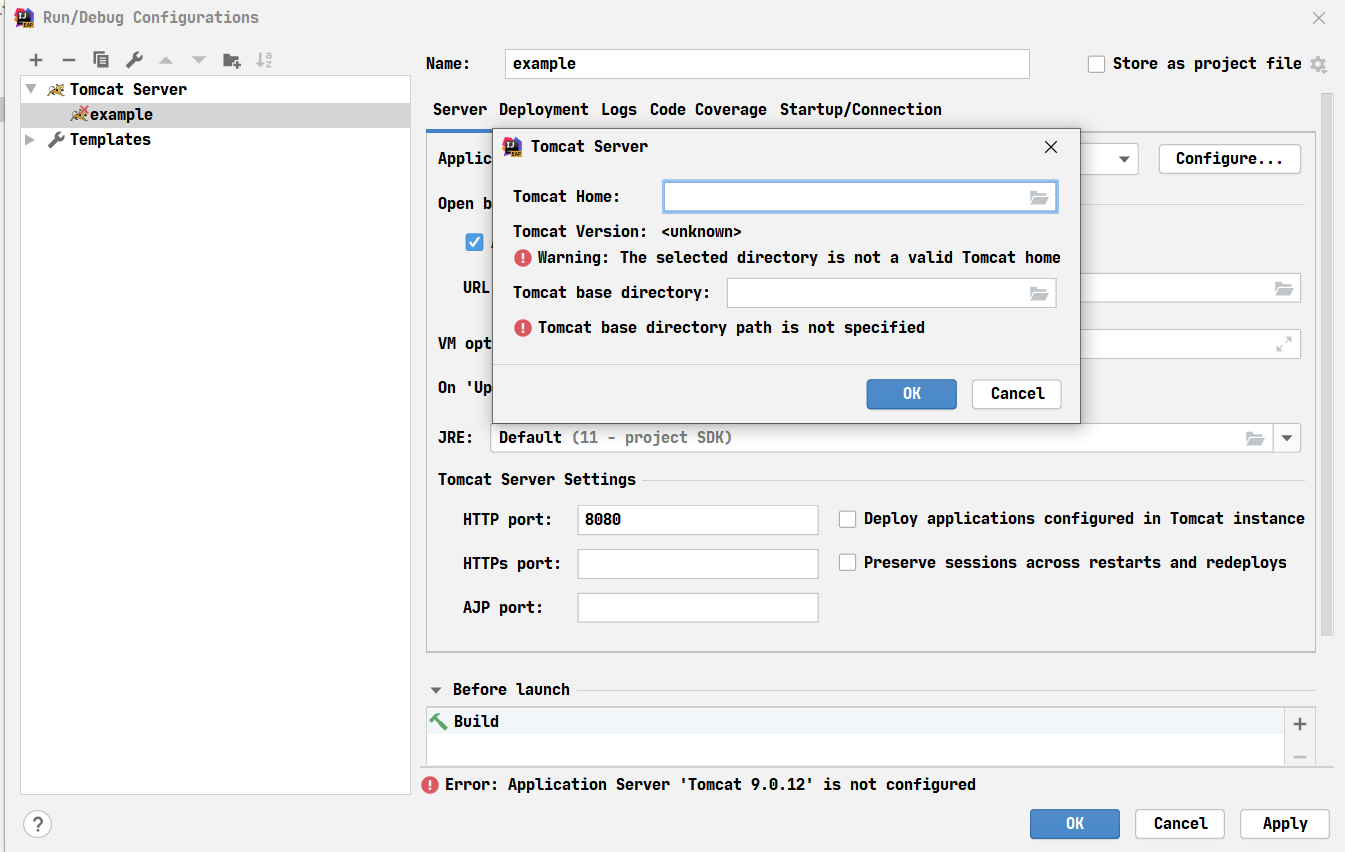Screen dimensions: 1345x852
Task: Expand the Templates tree node
Action: tap(31, 140)
